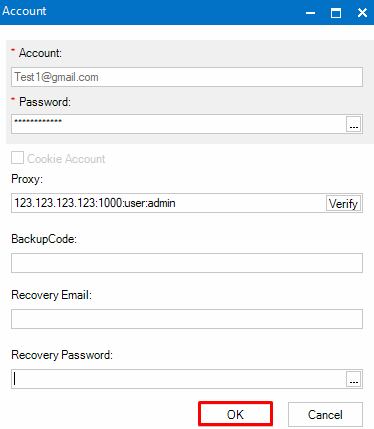This screenshot has height=429, width=374.
Task: Toggle the Cookie Account checkbox
Action: 17,158
